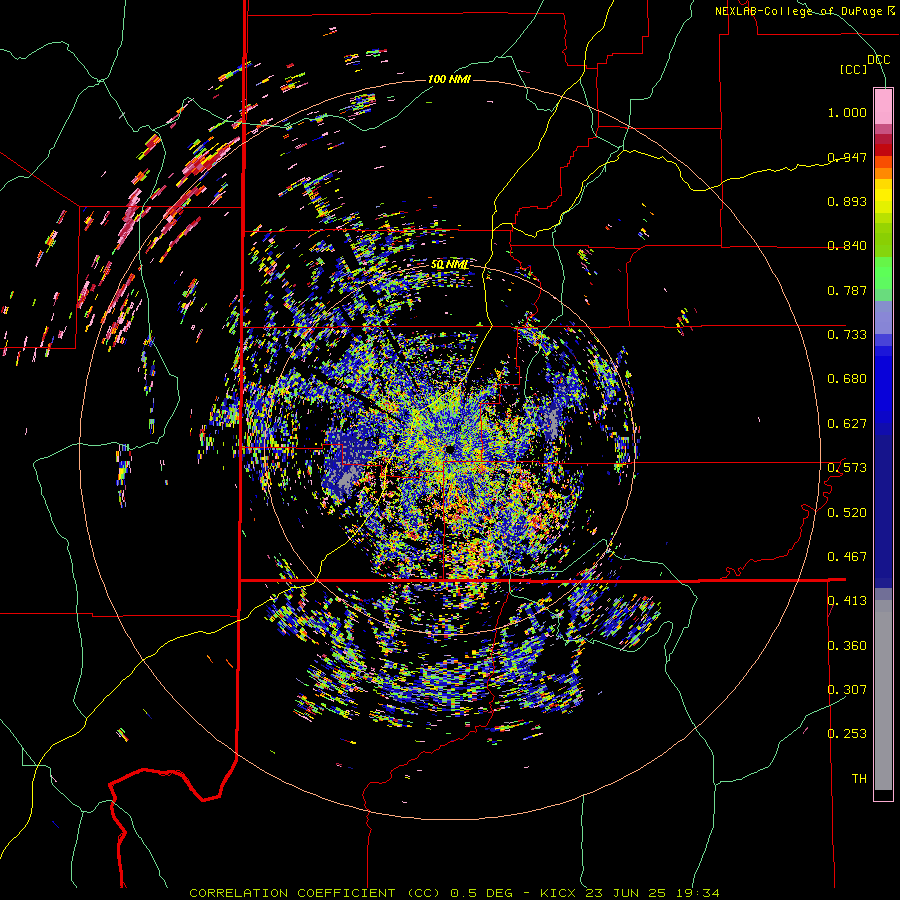Click the 0.573 legend value

[x=847, y=468]
